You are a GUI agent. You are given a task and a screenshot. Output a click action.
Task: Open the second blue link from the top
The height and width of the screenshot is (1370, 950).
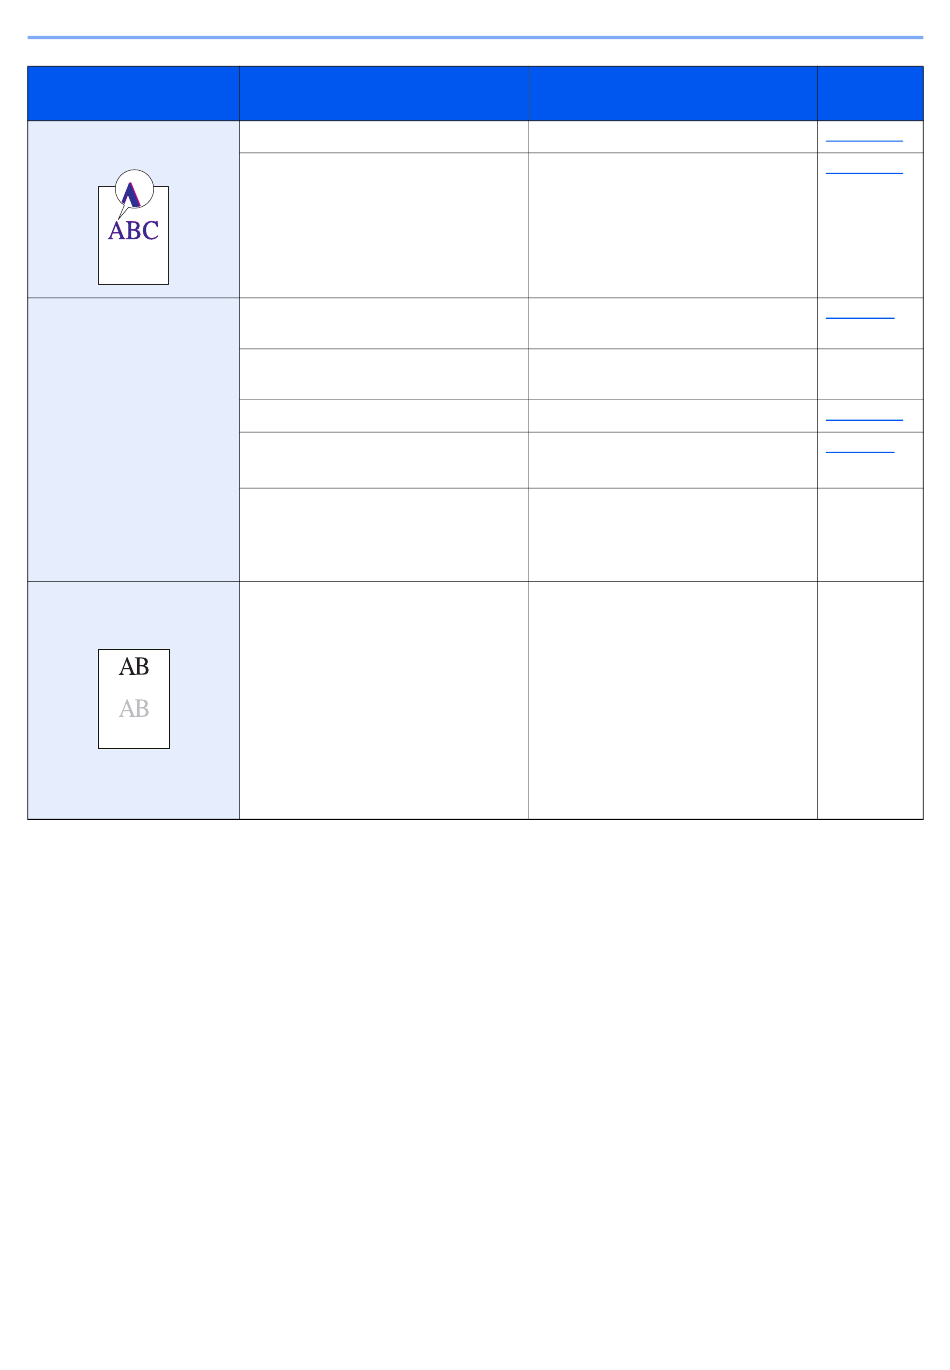pos(864,173)
